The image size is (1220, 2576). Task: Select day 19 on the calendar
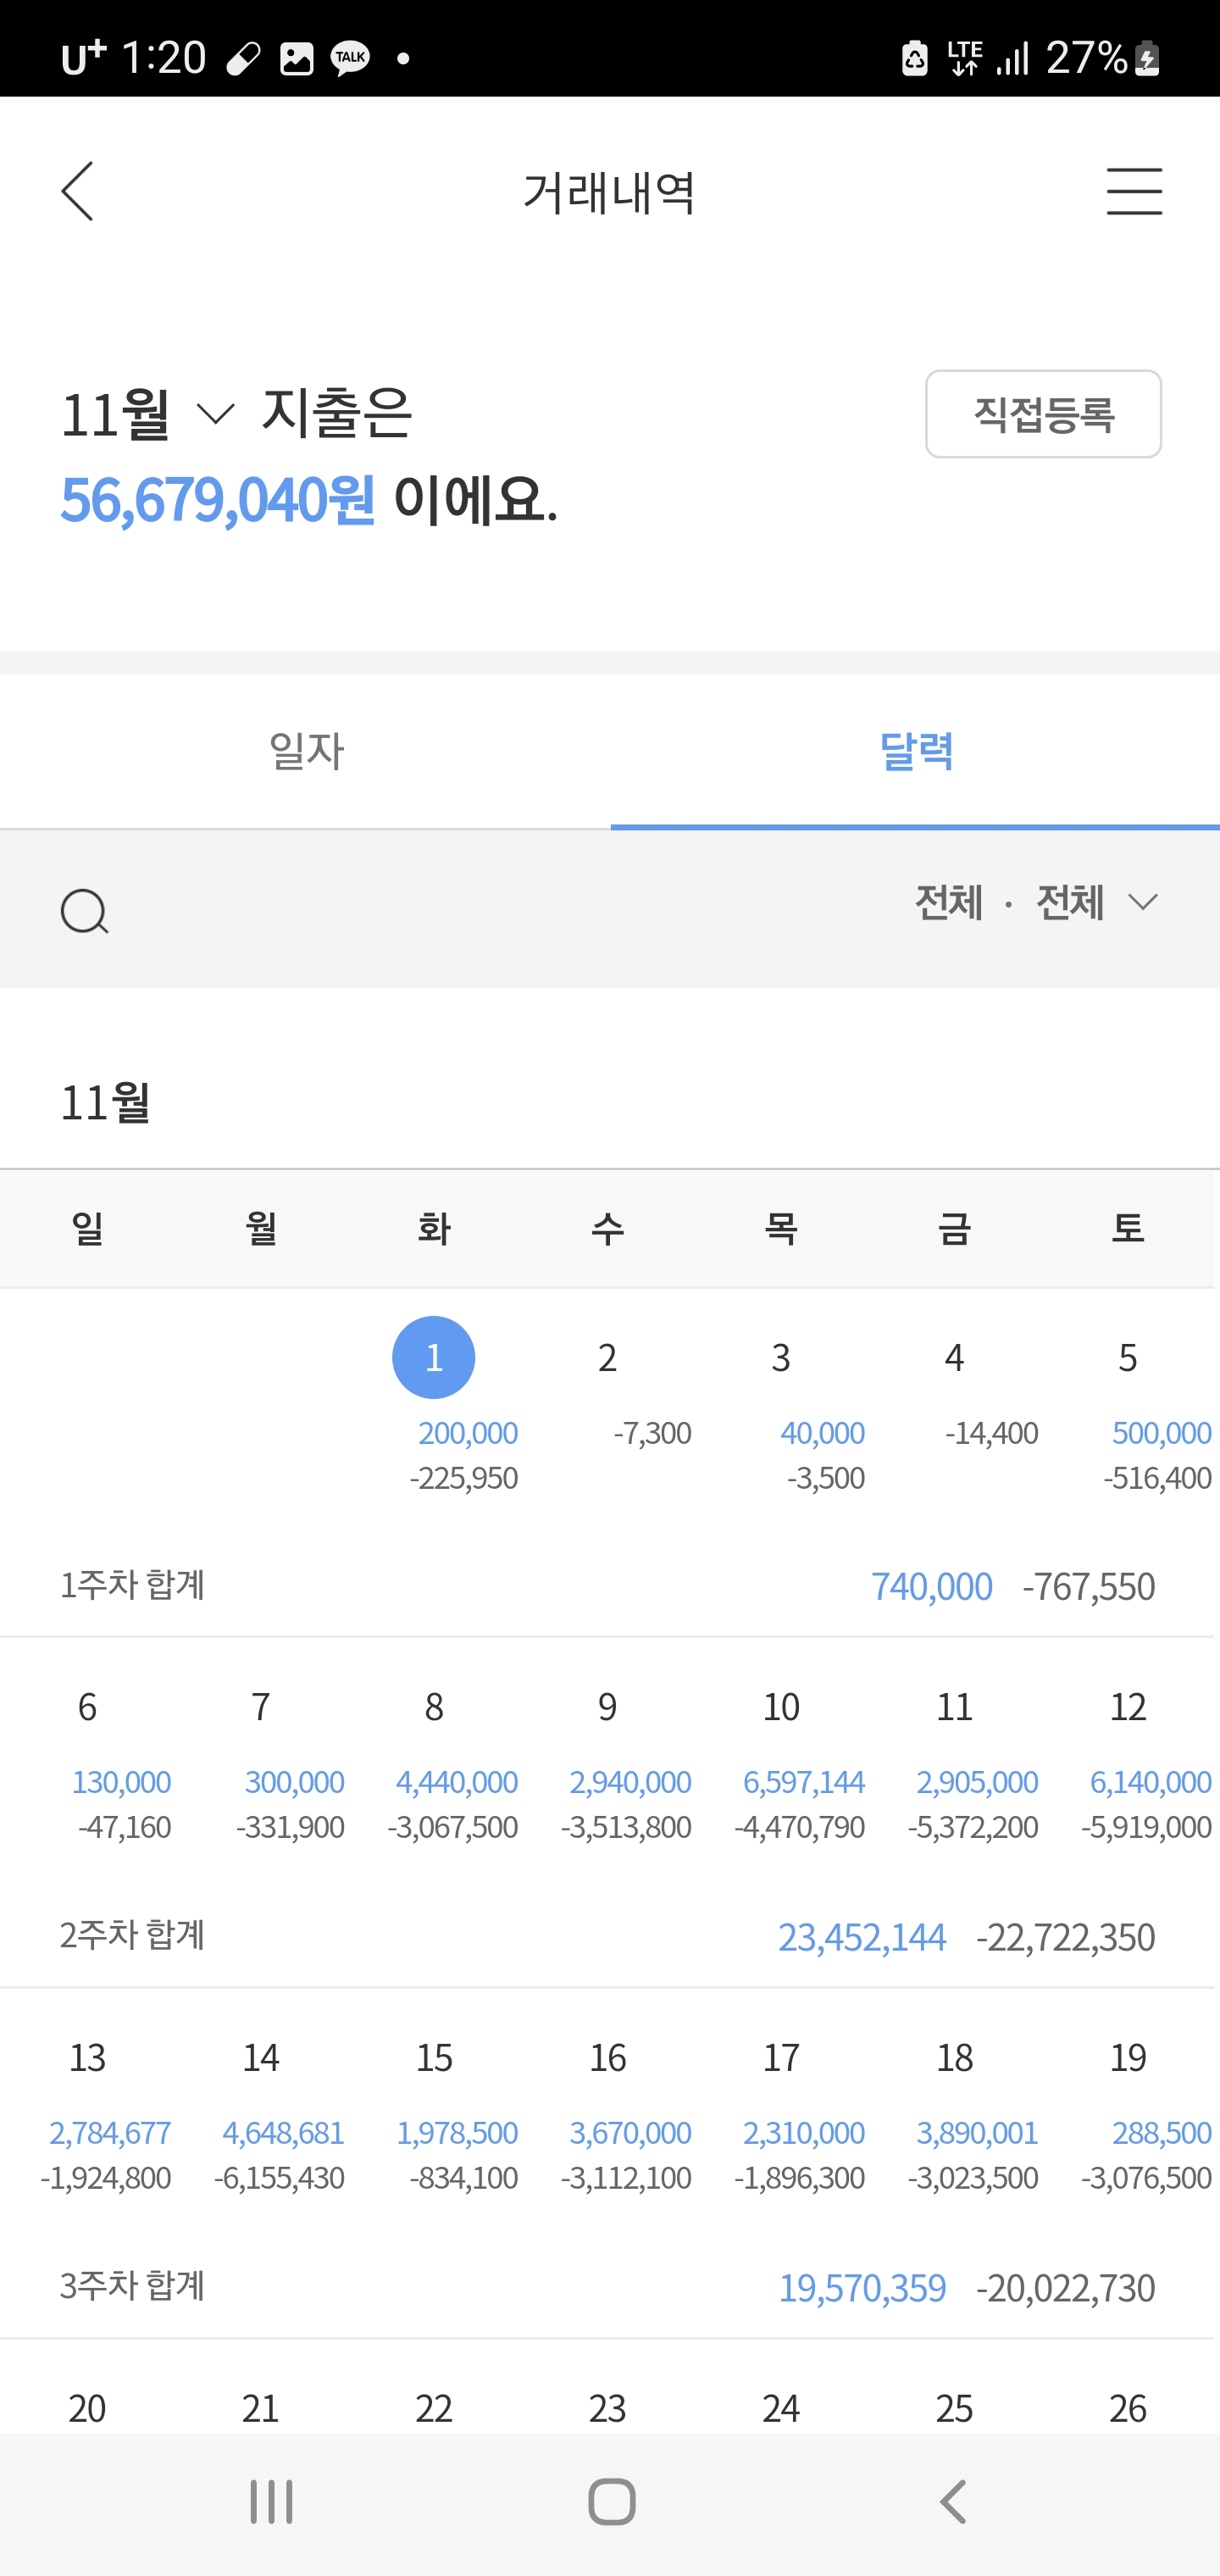(1128, 2110)
